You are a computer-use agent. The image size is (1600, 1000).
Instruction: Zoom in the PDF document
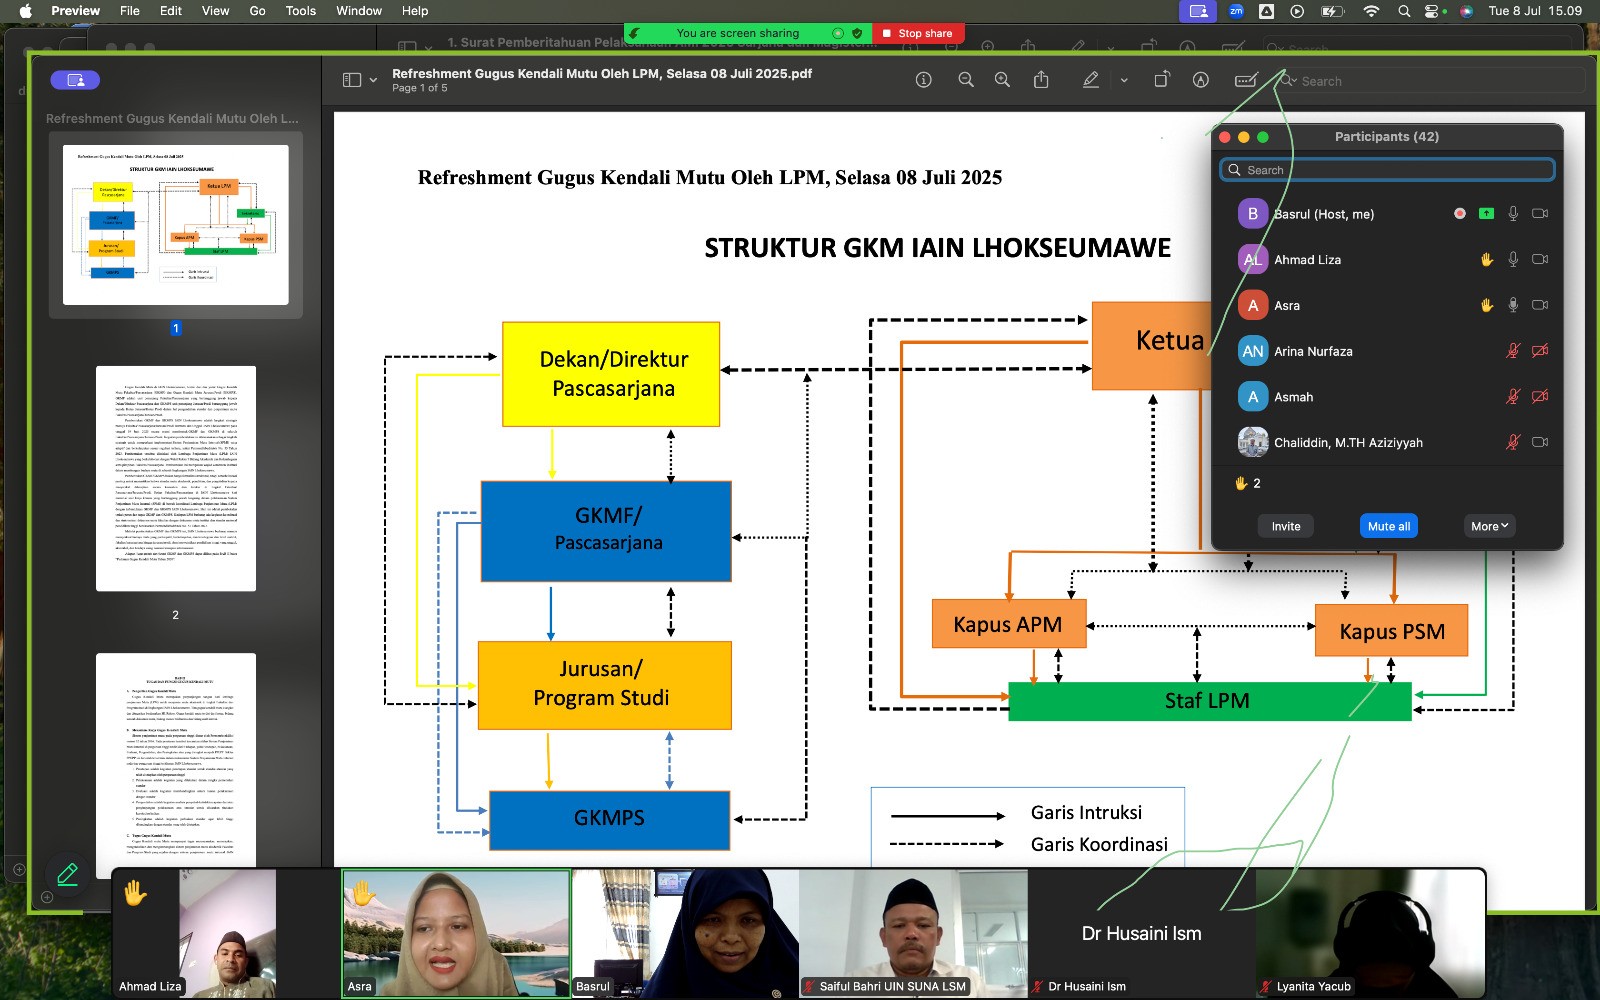click(1002, 80)
